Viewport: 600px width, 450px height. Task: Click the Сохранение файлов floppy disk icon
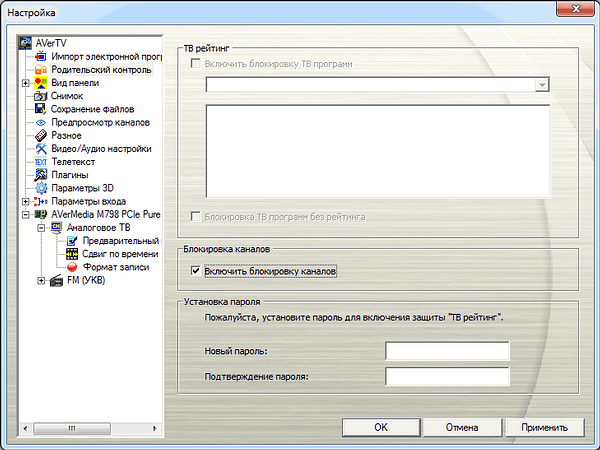pyautogui.click(x=41, y=109)
